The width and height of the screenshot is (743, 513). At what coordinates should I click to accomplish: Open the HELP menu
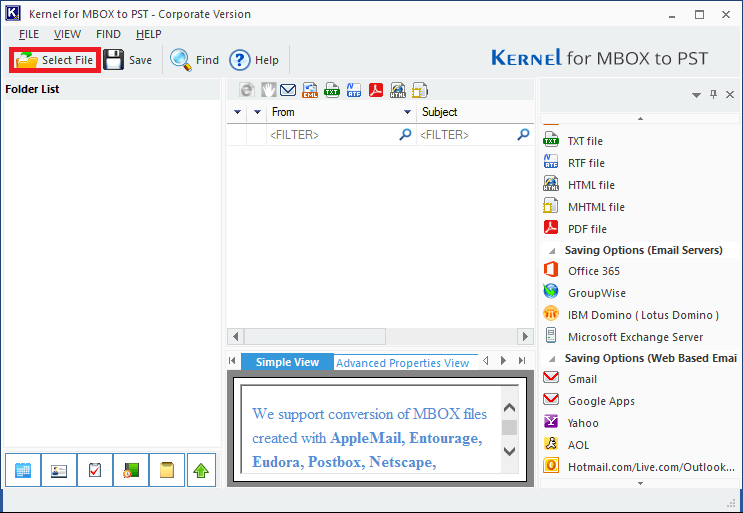click(148, 34)
